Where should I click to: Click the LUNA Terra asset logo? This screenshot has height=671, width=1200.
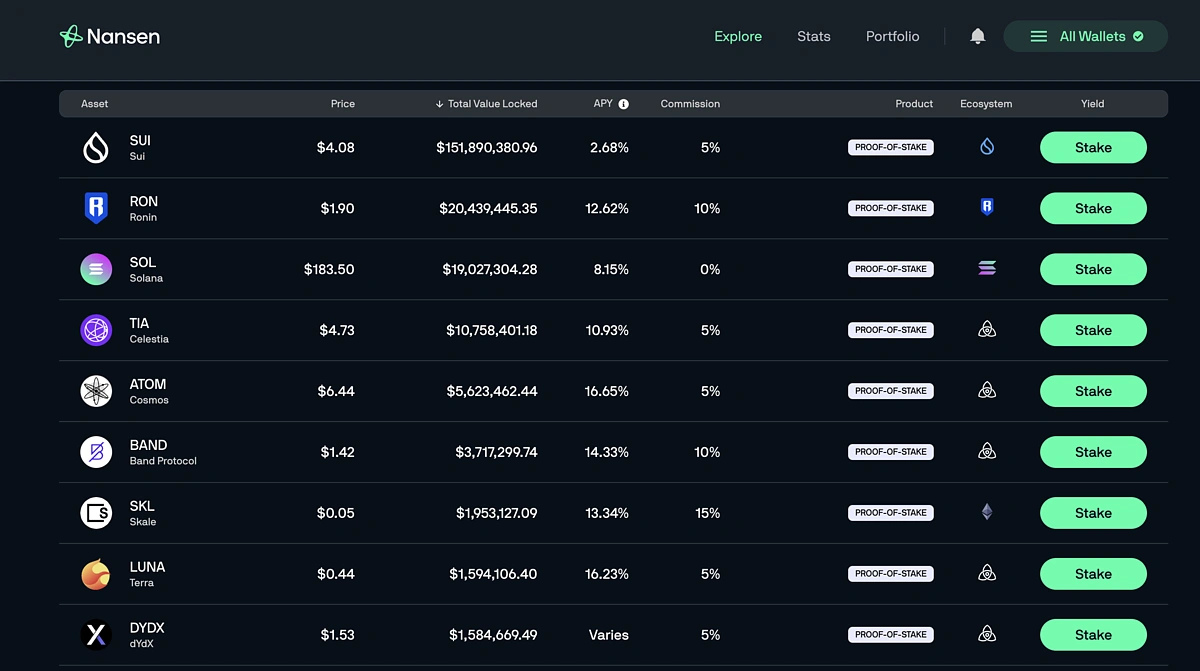96,575
